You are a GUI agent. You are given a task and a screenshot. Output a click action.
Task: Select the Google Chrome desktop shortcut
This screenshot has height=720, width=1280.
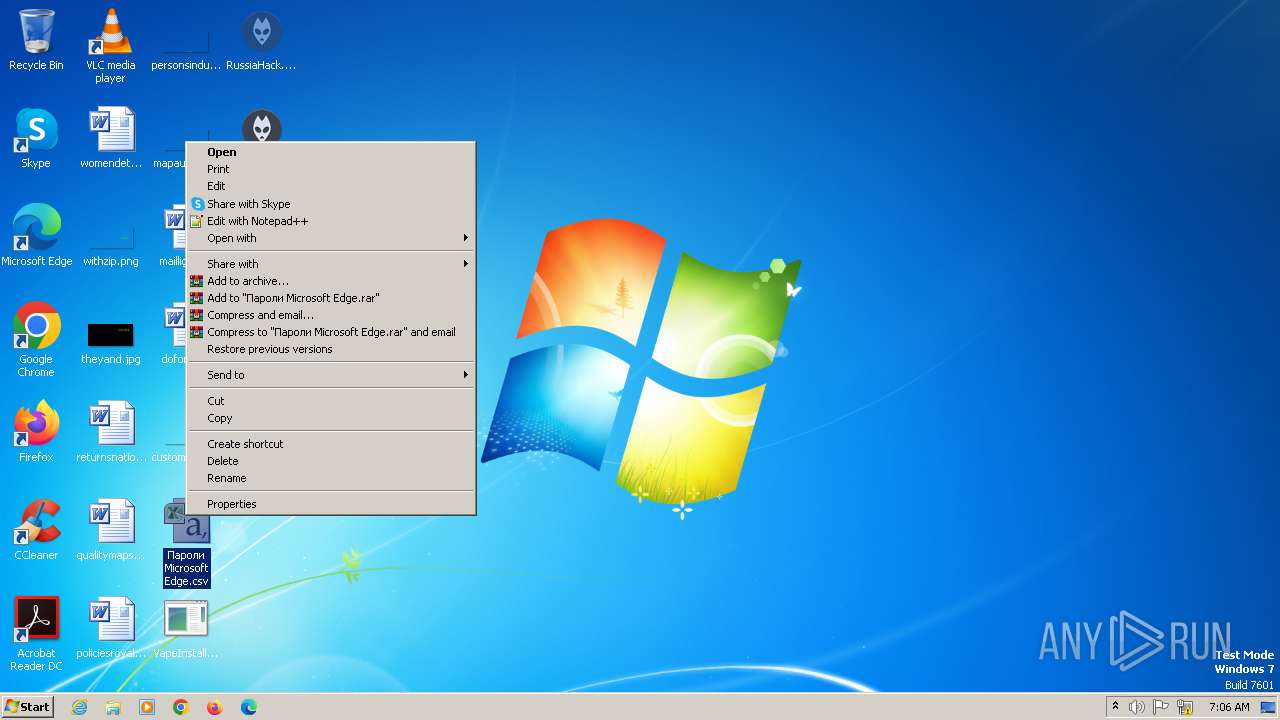tap(36, 340)
